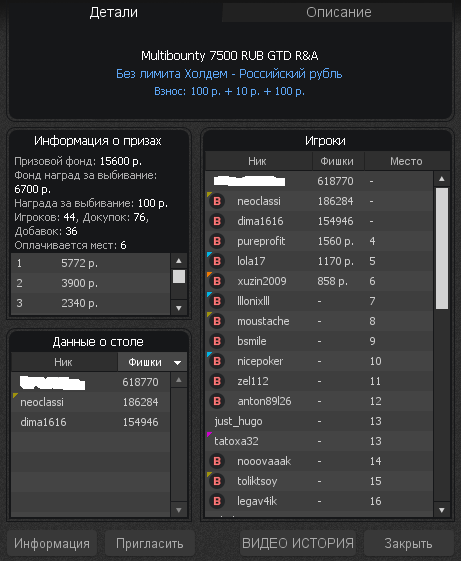This screenshot has height=561, width=461.
Task: Open ВИДЕО ИСТОРИЯ
Action: [x=298, y=543]
